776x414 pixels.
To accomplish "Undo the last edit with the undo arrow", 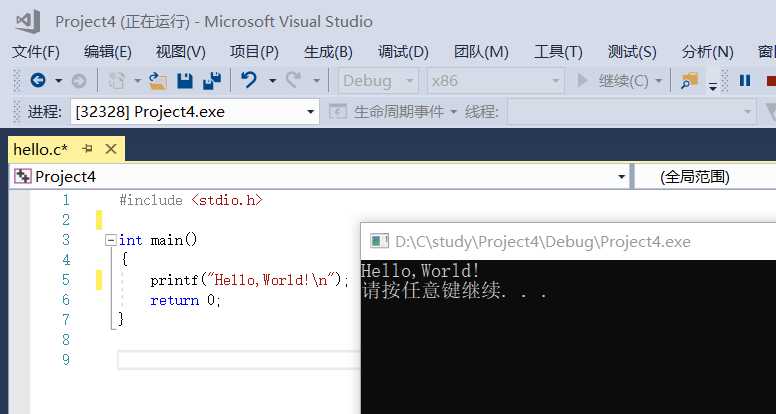I will pyautogui.click(x=249, y=80).
